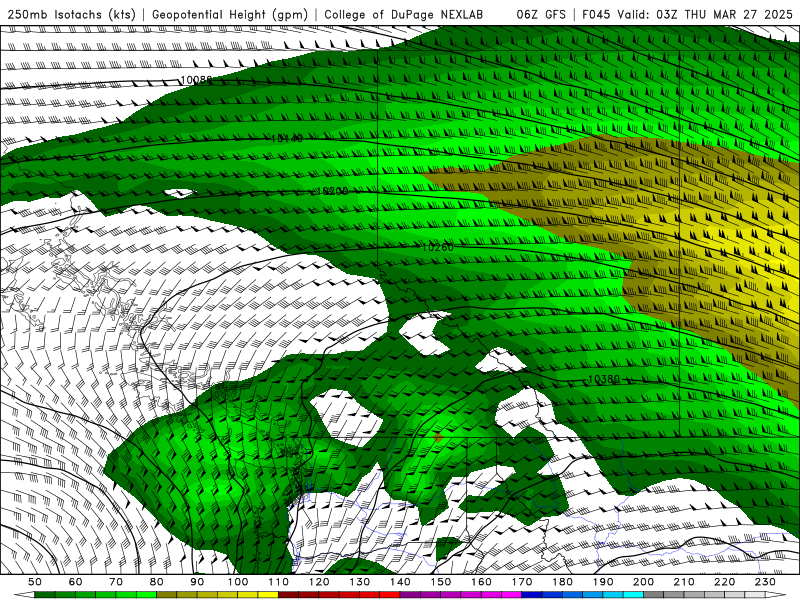This screenshot has width=800, height=600.
Task: Click the 130 label on color scale
Action: click(360, 582)
